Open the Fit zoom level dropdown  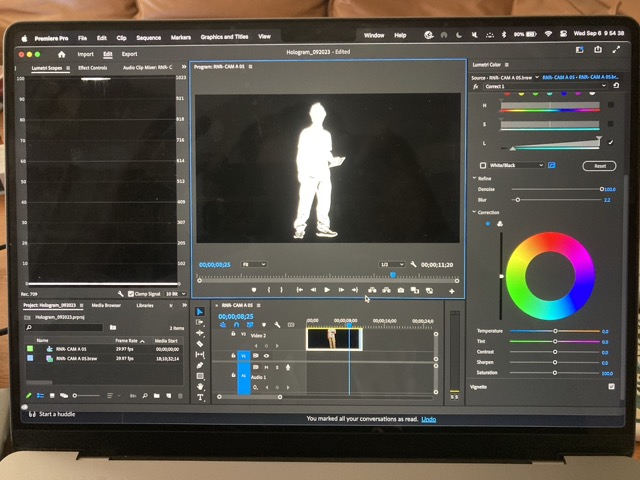[254, 265]
